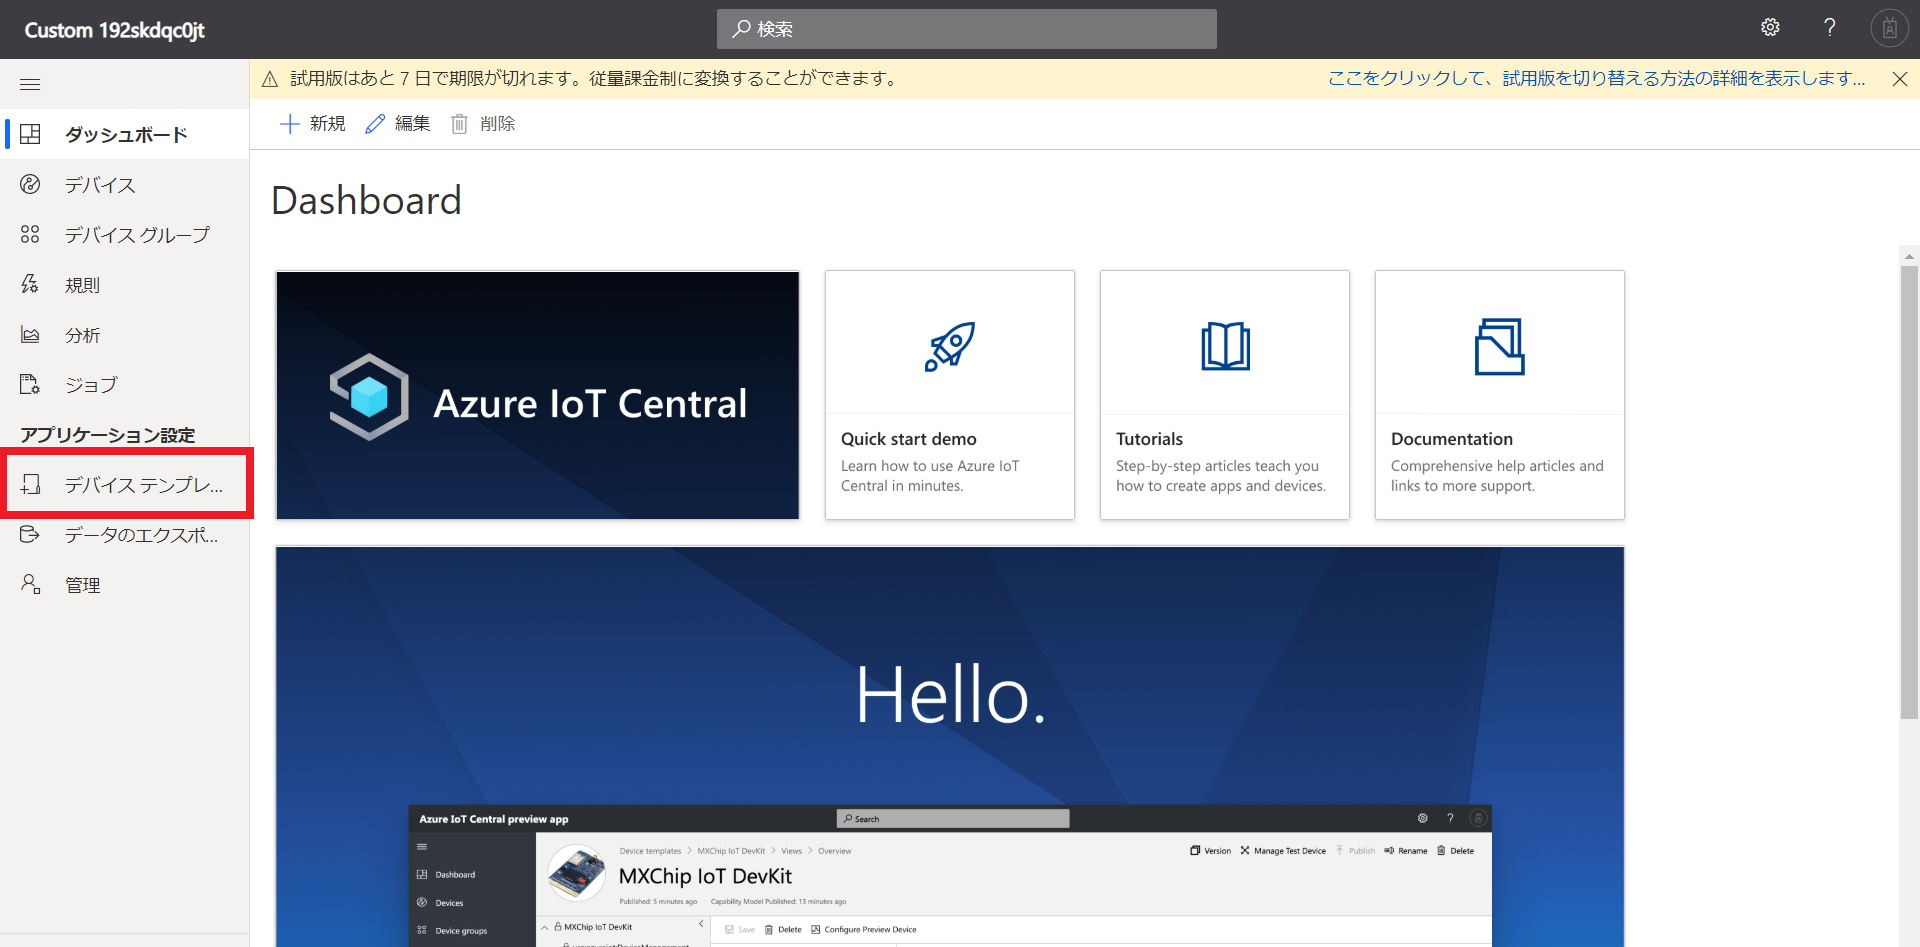Click the MXChip IoT DevKit preview screenshot

950,875
